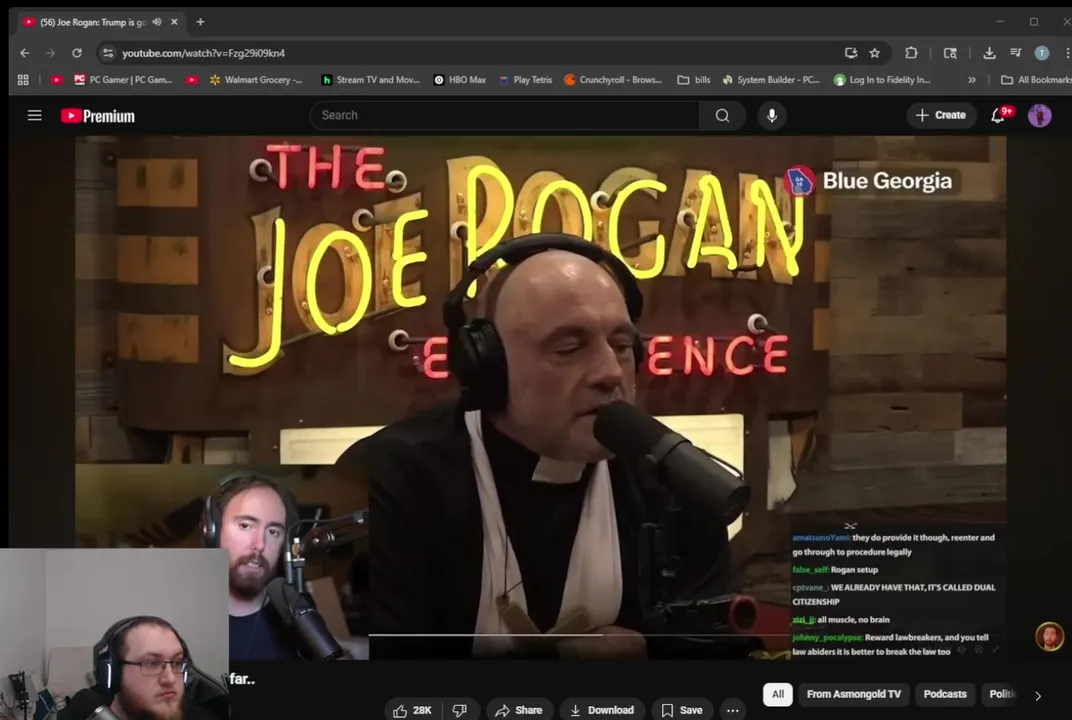The height and width of the screenshot is (720, 1072).
Task: Select the Podcasts filter chip
Action: pos(945,694)
